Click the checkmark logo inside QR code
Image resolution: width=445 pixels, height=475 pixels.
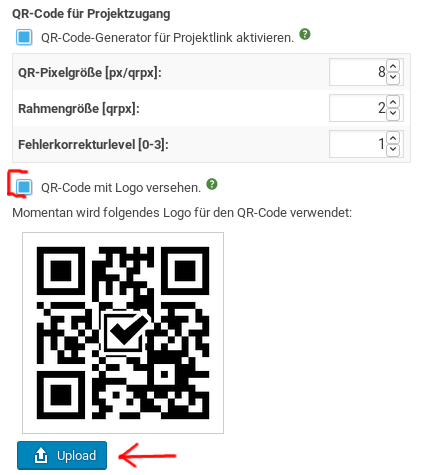click(x=126, y=331)
